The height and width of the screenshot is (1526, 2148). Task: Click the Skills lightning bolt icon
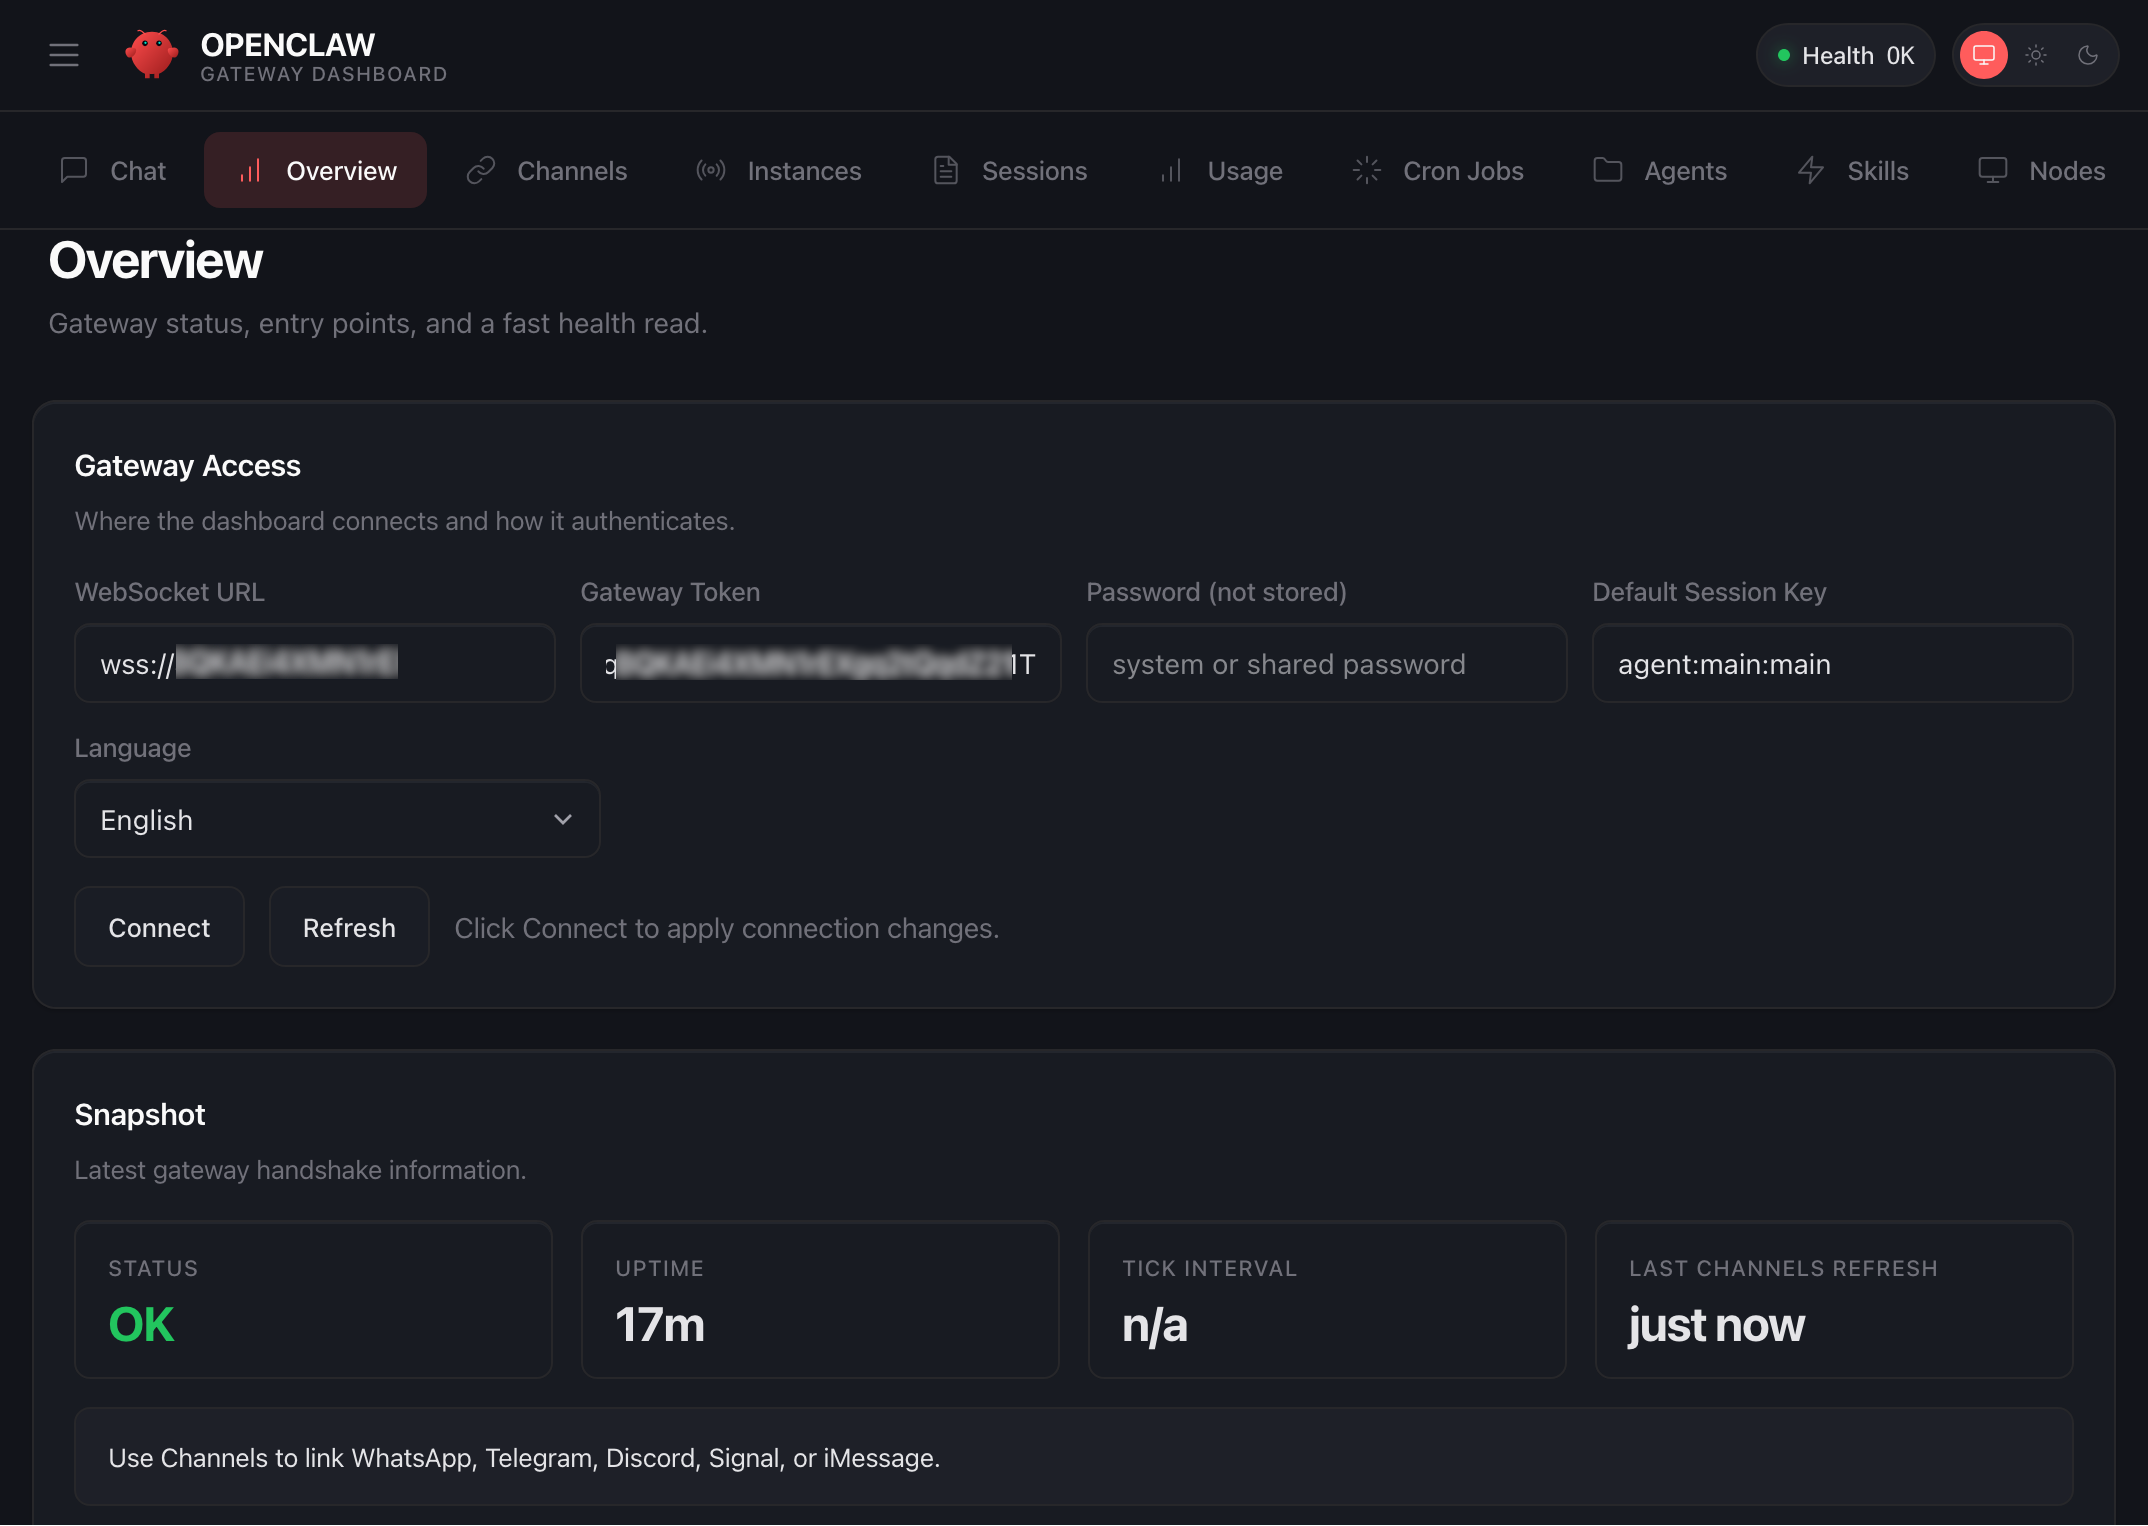[1811, 170]
